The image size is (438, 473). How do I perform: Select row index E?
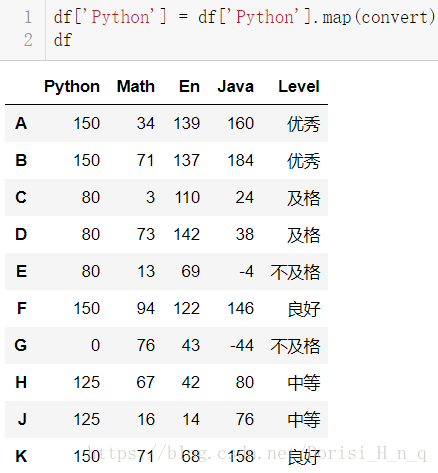(22, 271)
